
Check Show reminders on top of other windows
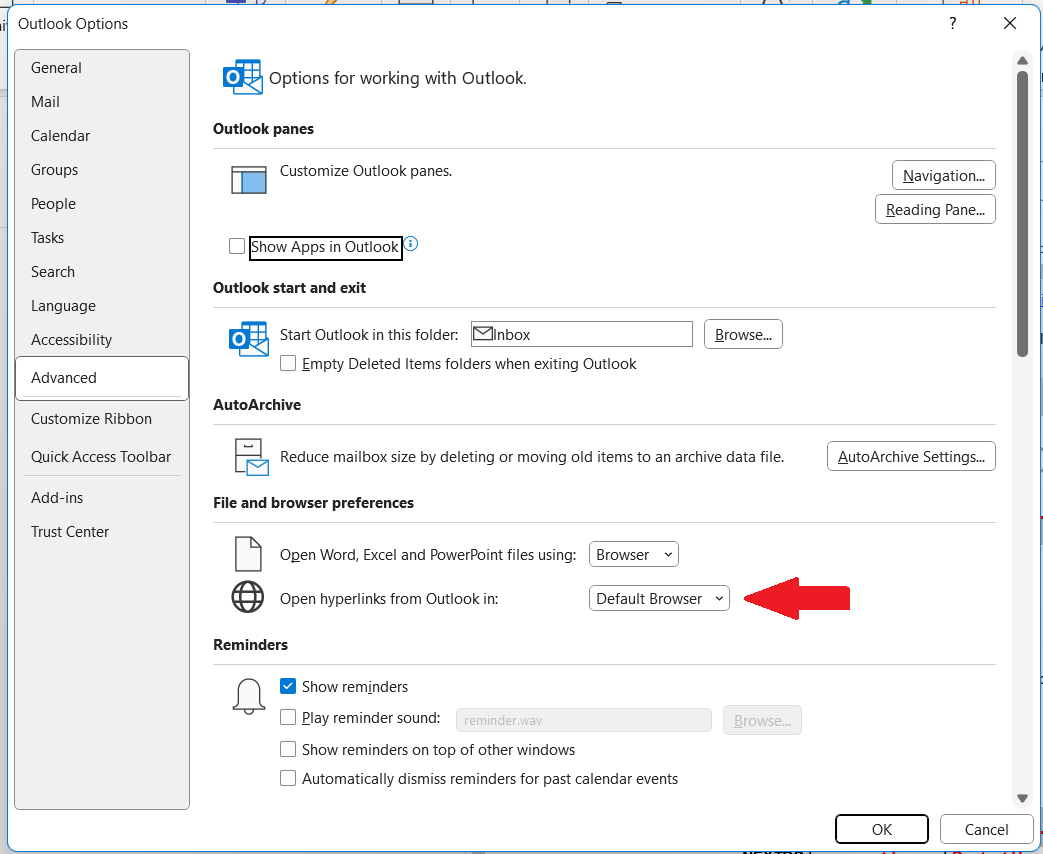[x=288, y=749]
